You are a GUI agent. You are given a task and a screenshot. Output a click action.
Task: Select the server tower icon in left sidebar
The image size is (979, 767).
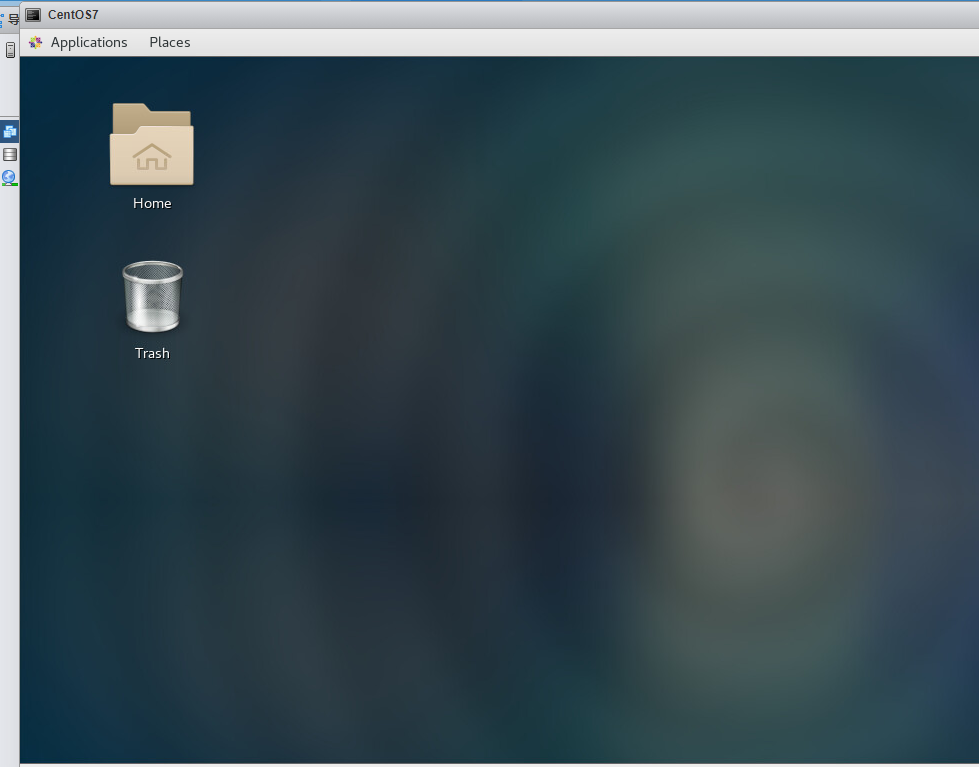tap(10, 50)
